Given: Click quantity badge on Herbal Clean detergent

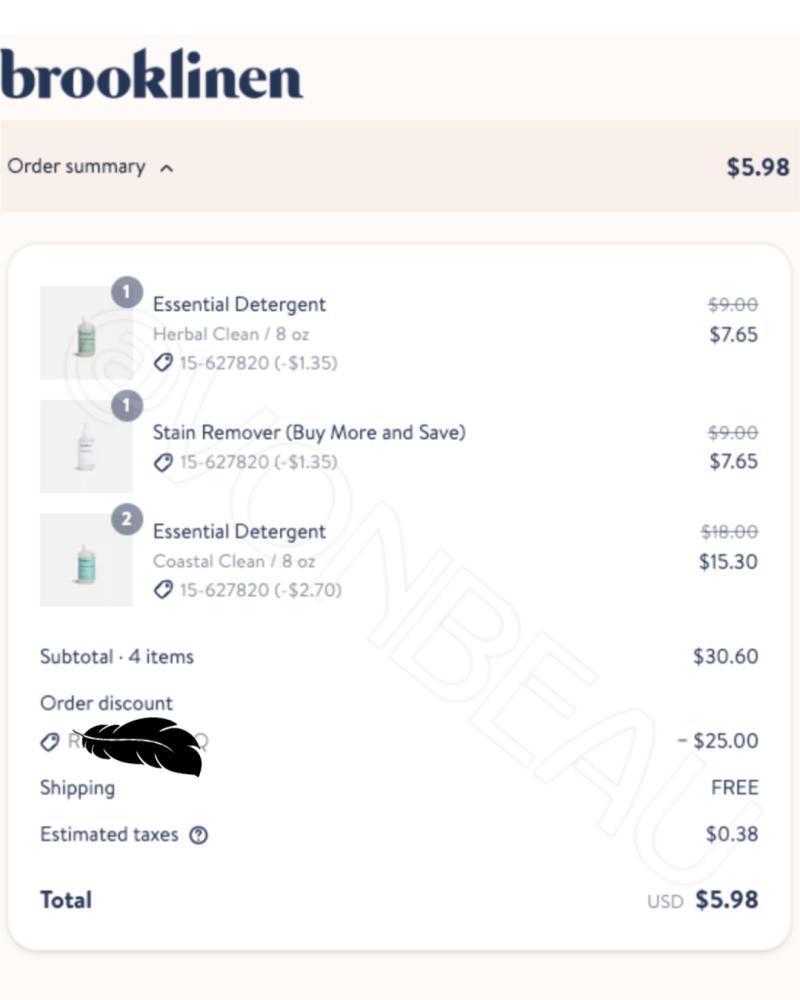Looking at the screenshot, I should 127,292.
